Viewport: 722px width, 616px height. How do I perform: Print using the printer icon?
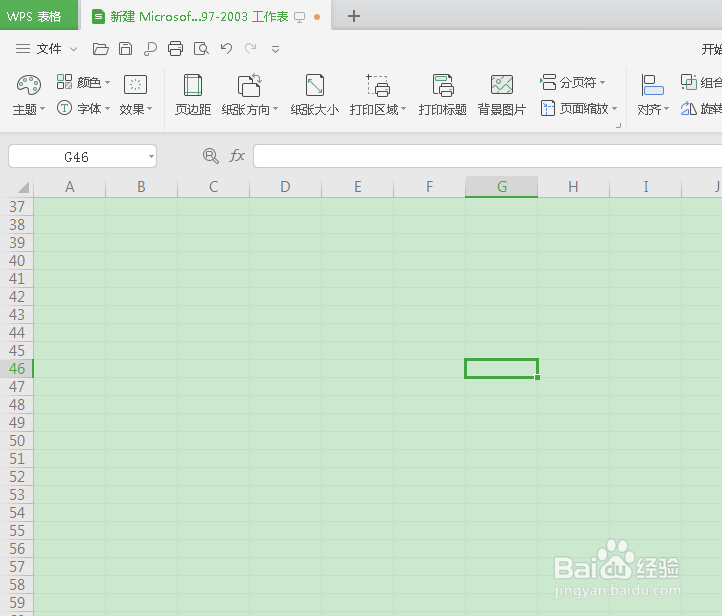coord(175,49)
